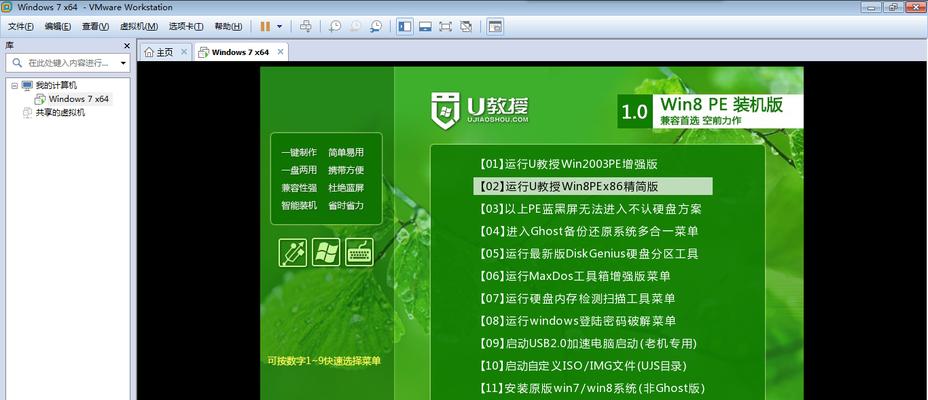The height and width of the screenshot is (400, 928).
Task: Choose 【07】运行硬盘内存检测扫描工具菜单
Action: (x=576, y=299)
